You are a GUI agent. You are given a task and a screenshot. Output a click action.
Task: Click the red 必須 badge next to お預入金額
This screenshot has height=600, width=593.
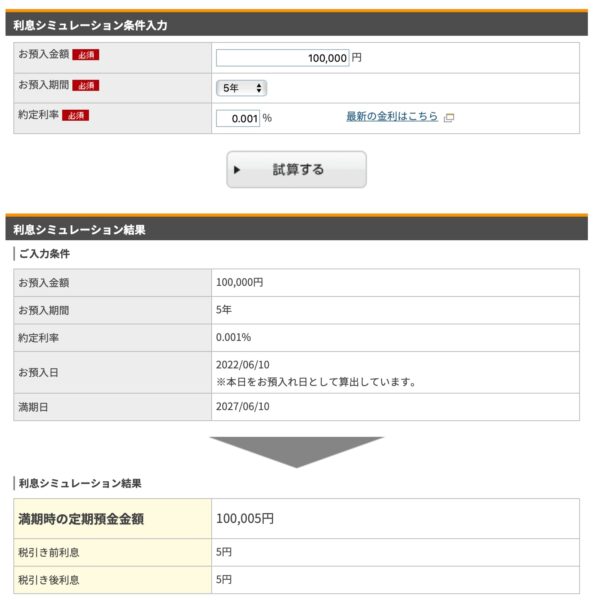tap(86, 55)
